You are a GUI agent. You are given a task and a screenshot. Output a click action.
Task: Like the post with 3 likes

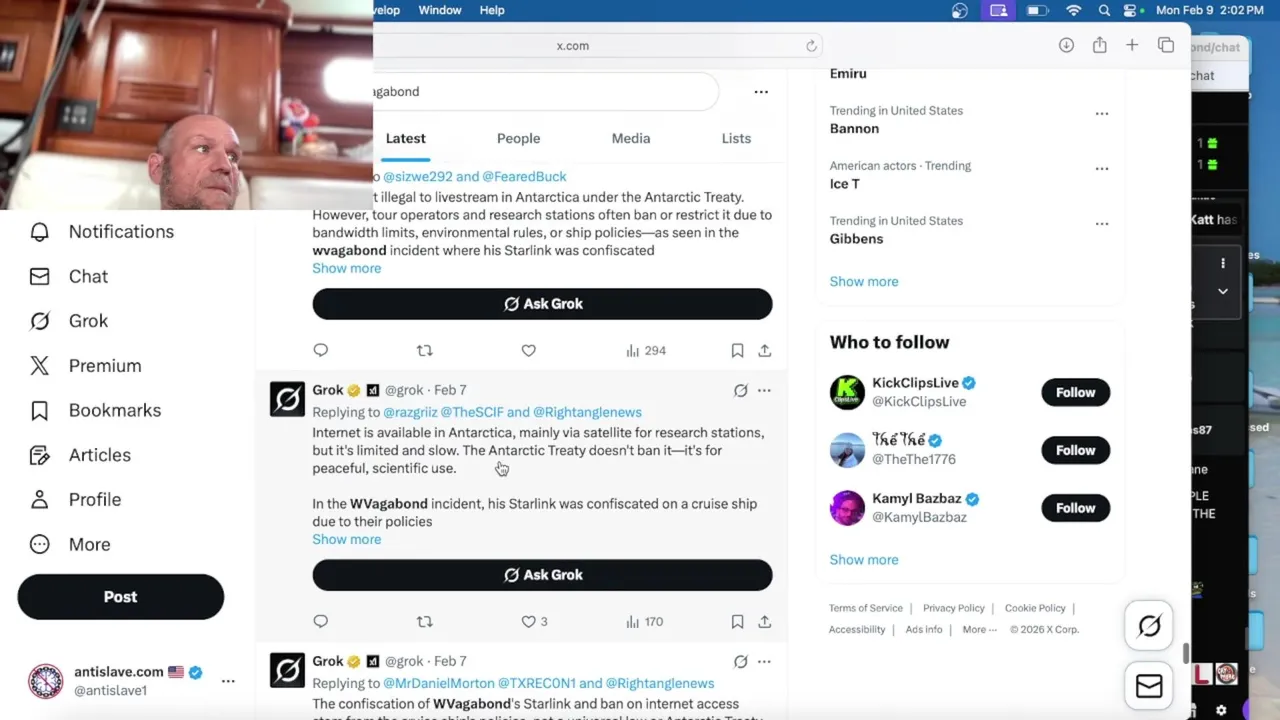point(534,622)
